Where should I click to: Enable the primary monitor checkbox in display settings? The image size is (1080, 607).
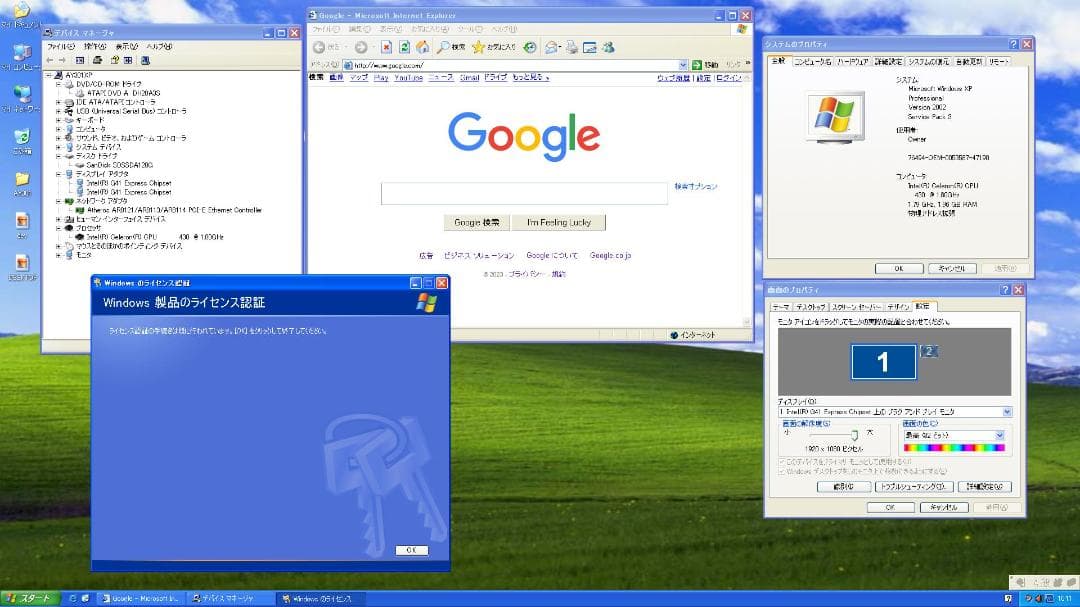[x=781, y=461]
